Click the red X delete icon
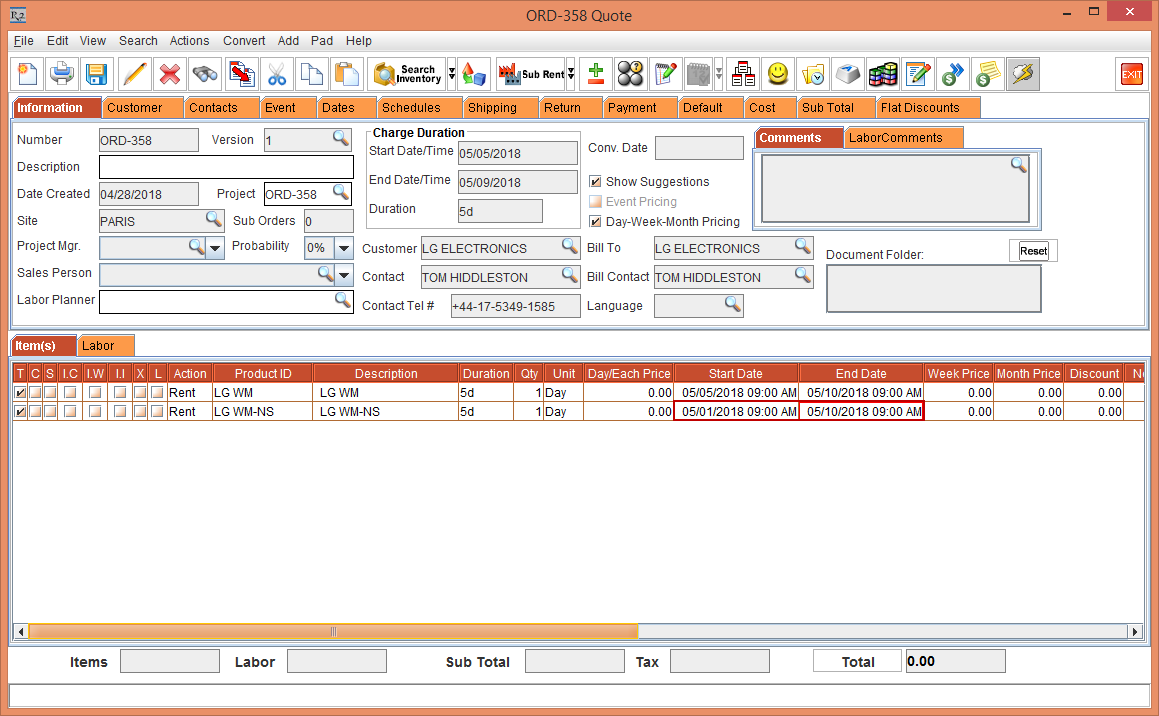1159x716 pixels. [x=170, y=74]
